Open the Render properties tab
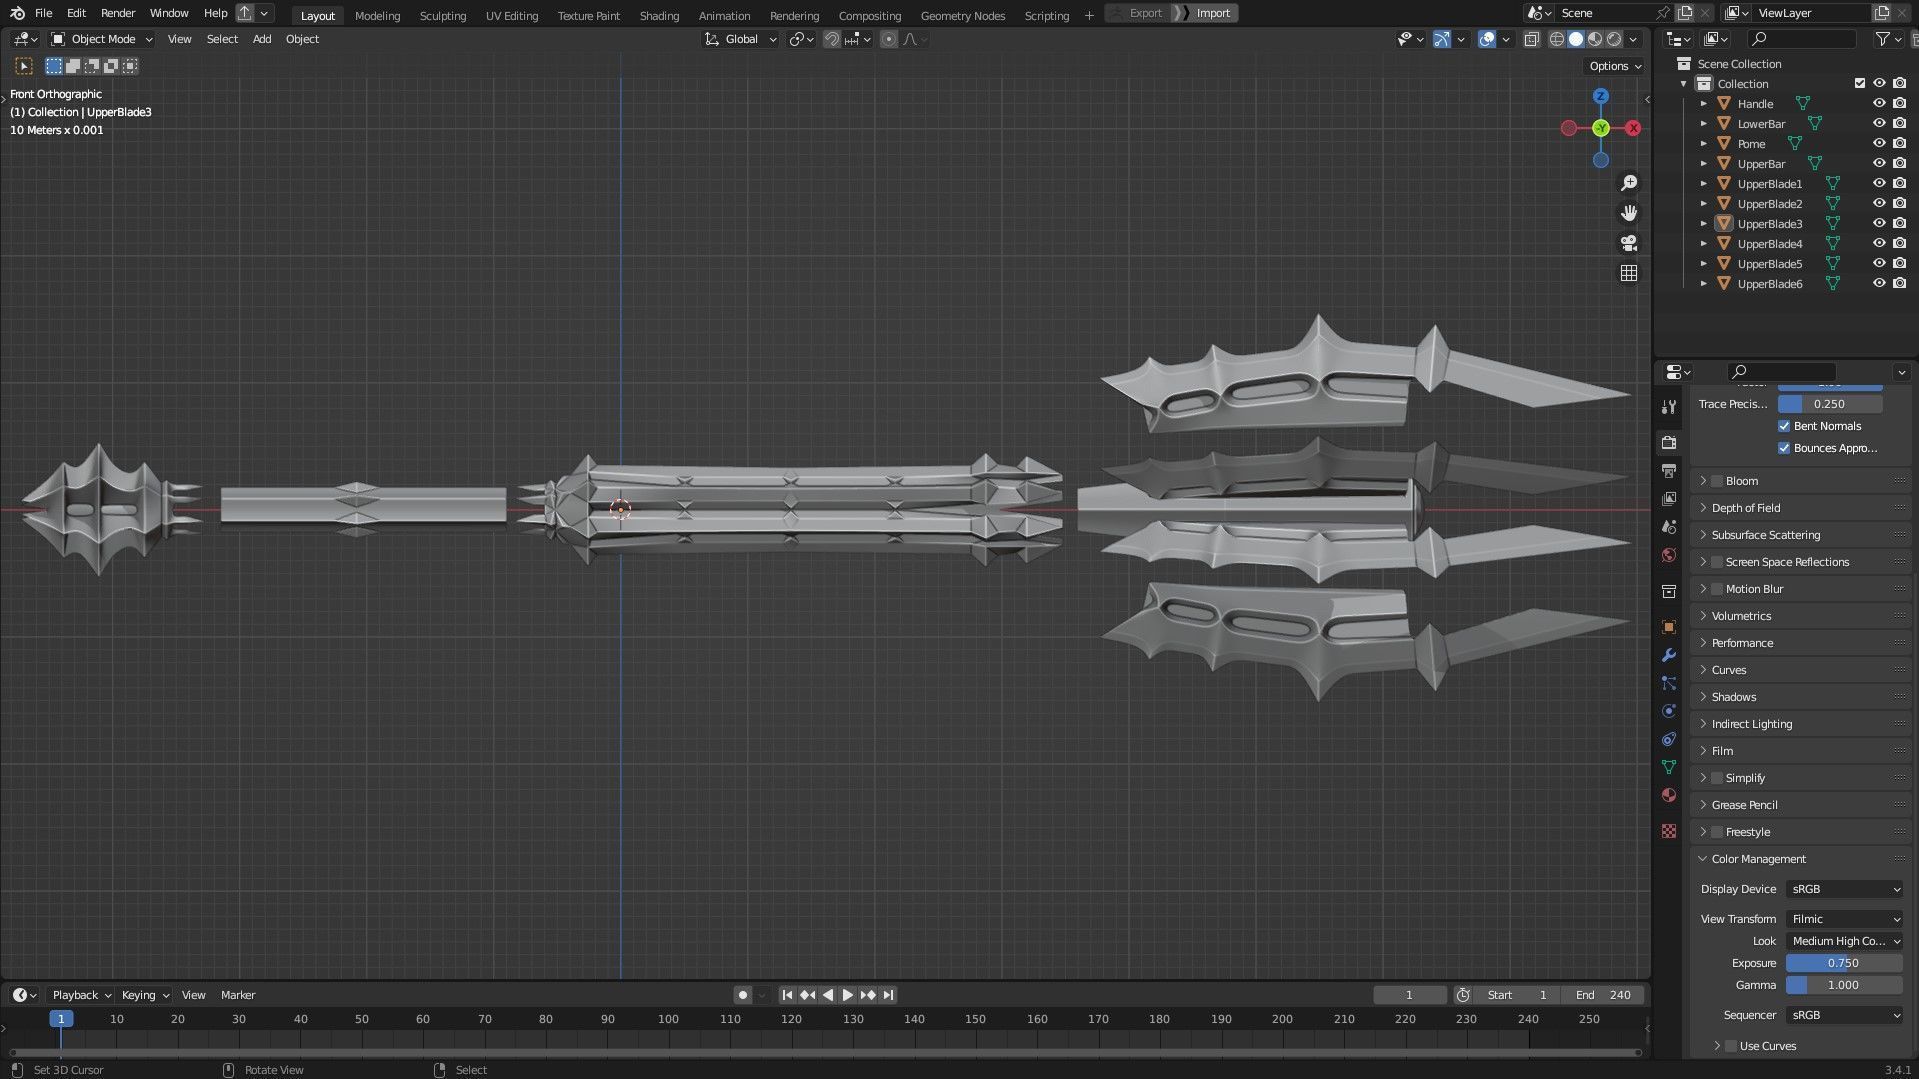The width and height of the screenshot is (1919, 1079). coord(1668,442)
